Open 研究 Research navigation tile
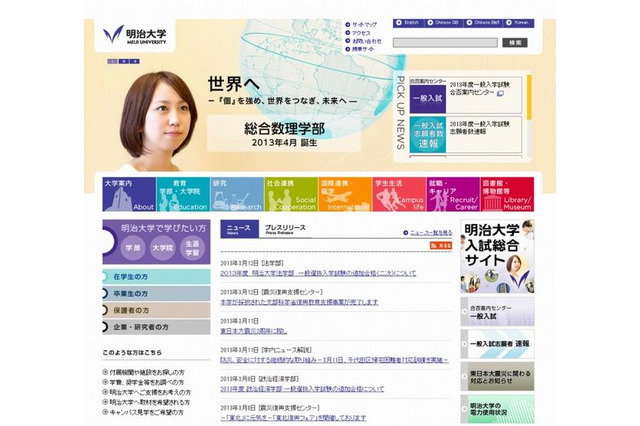 (237, 194)
